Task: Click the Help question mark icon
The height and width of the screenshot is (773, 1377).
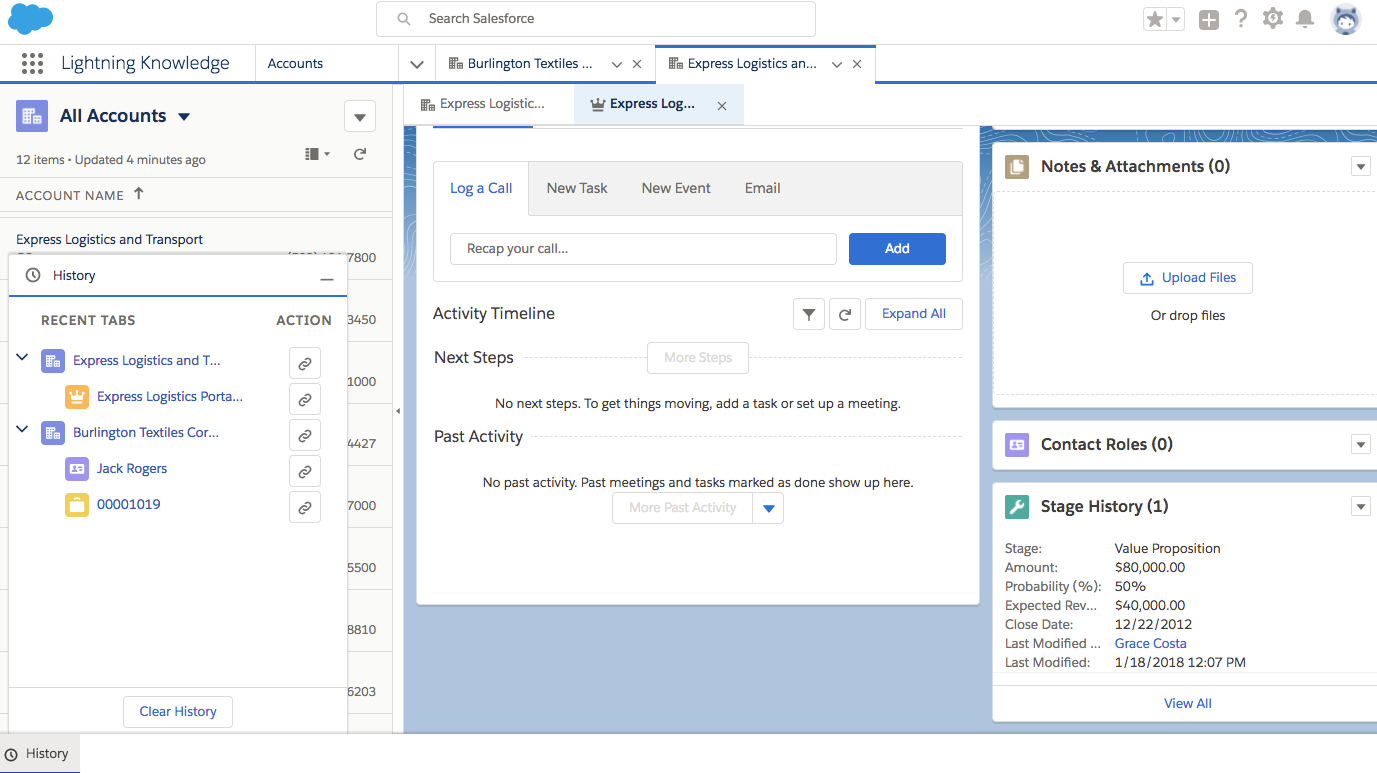Action: click(1241, 19)
